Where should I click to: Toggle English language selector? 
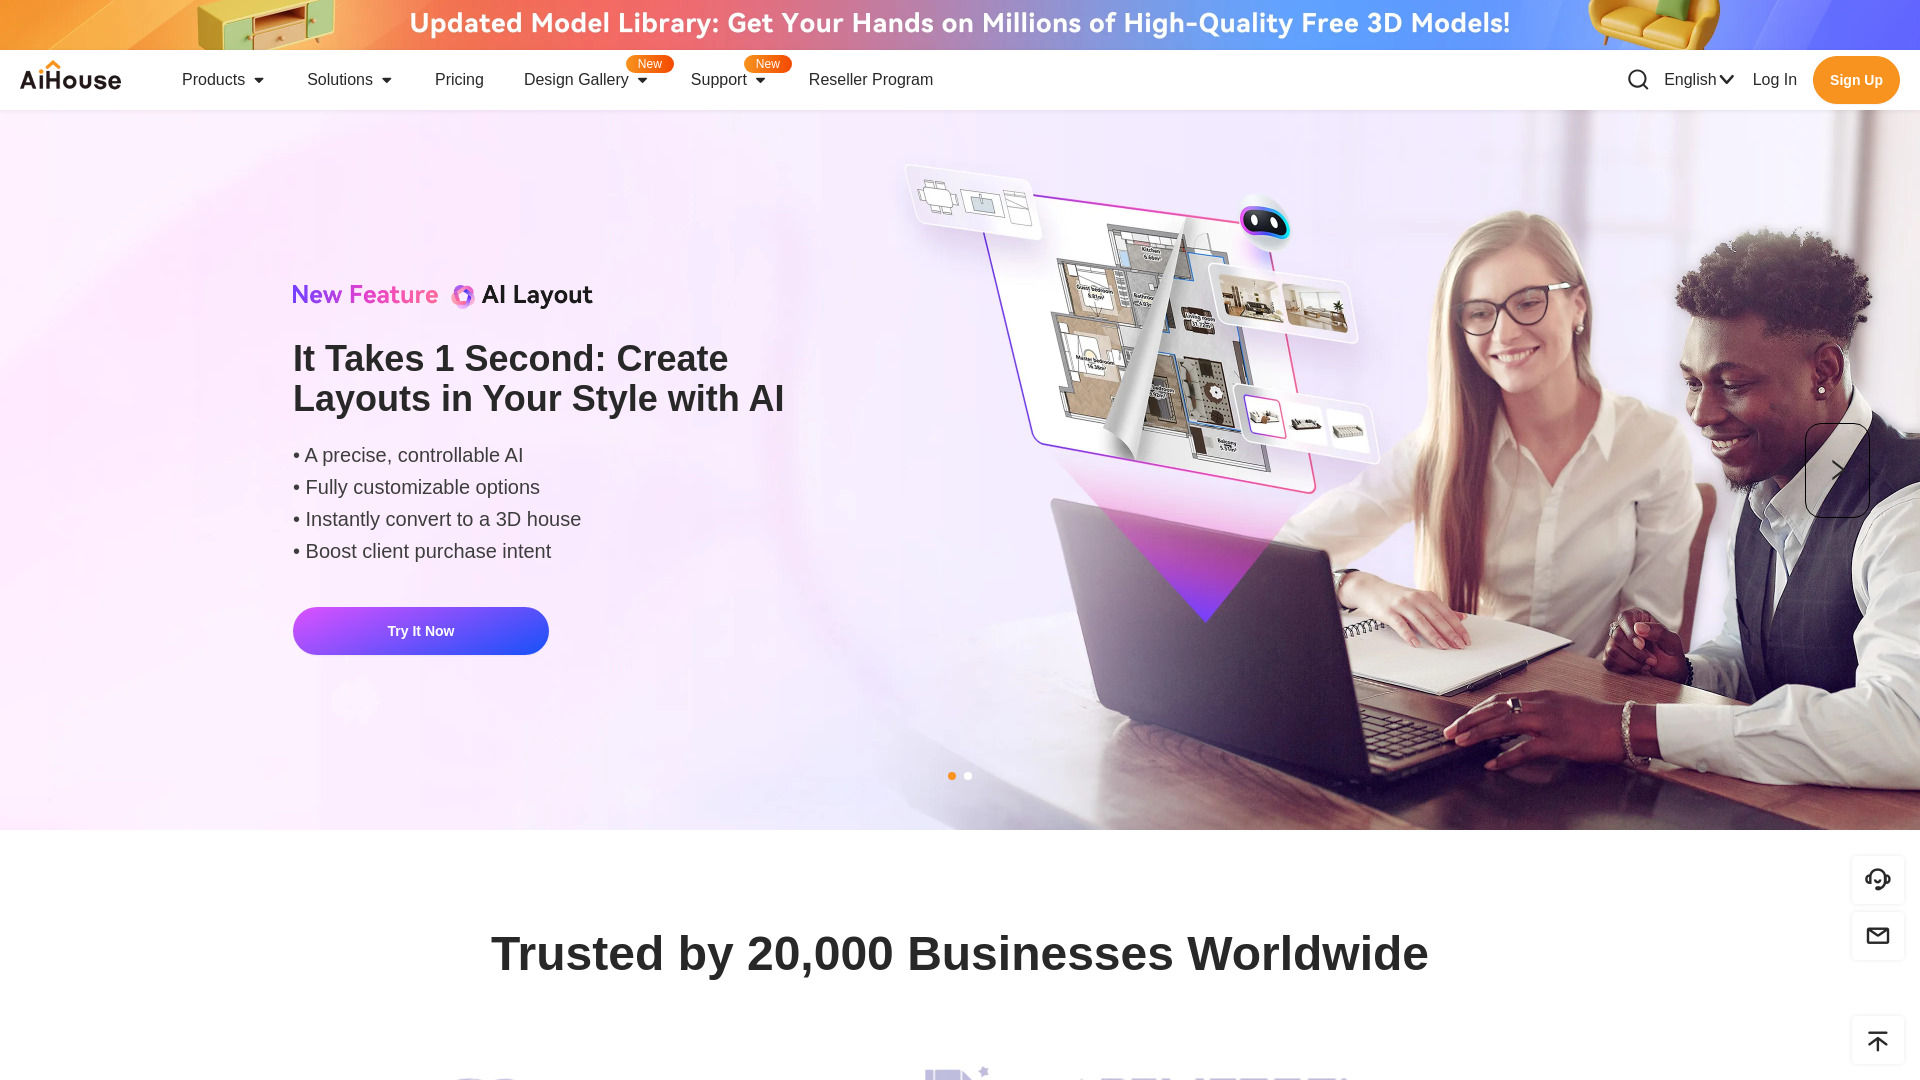[1698, 79]
